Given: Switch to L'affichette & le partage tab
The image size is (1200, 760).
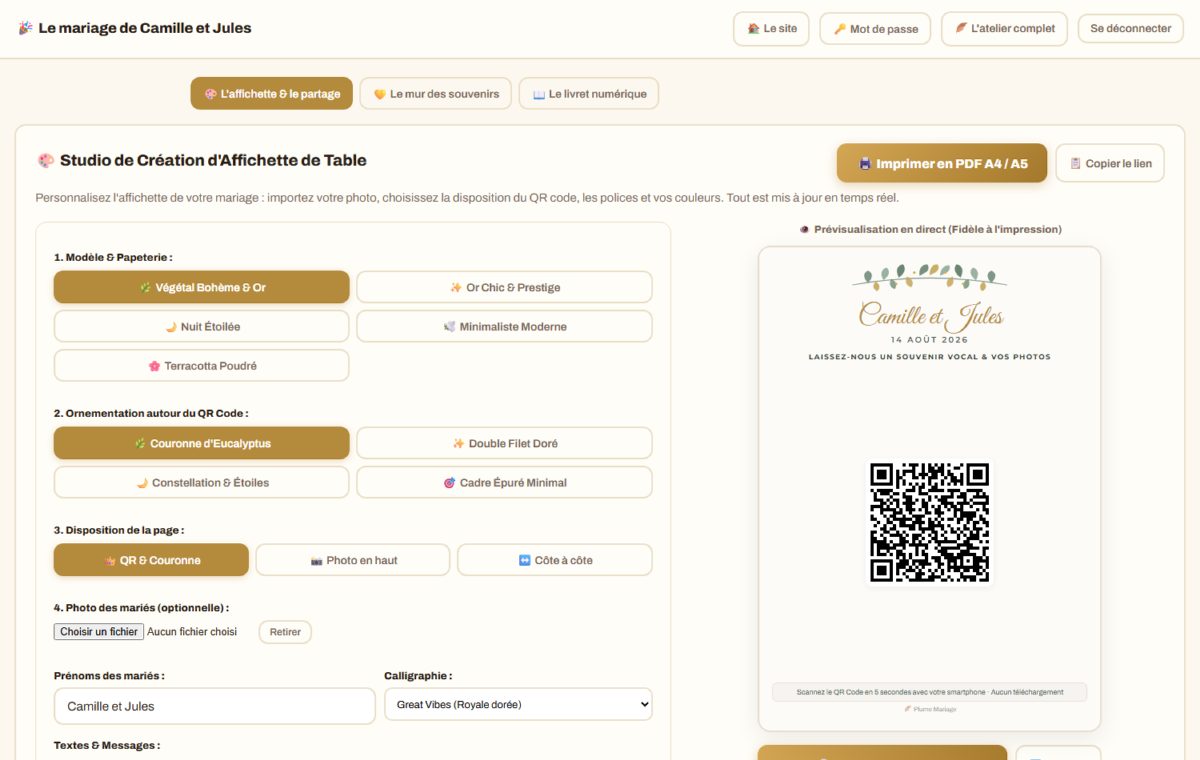Looking at the screenshot, I should [x=272, y=94].
